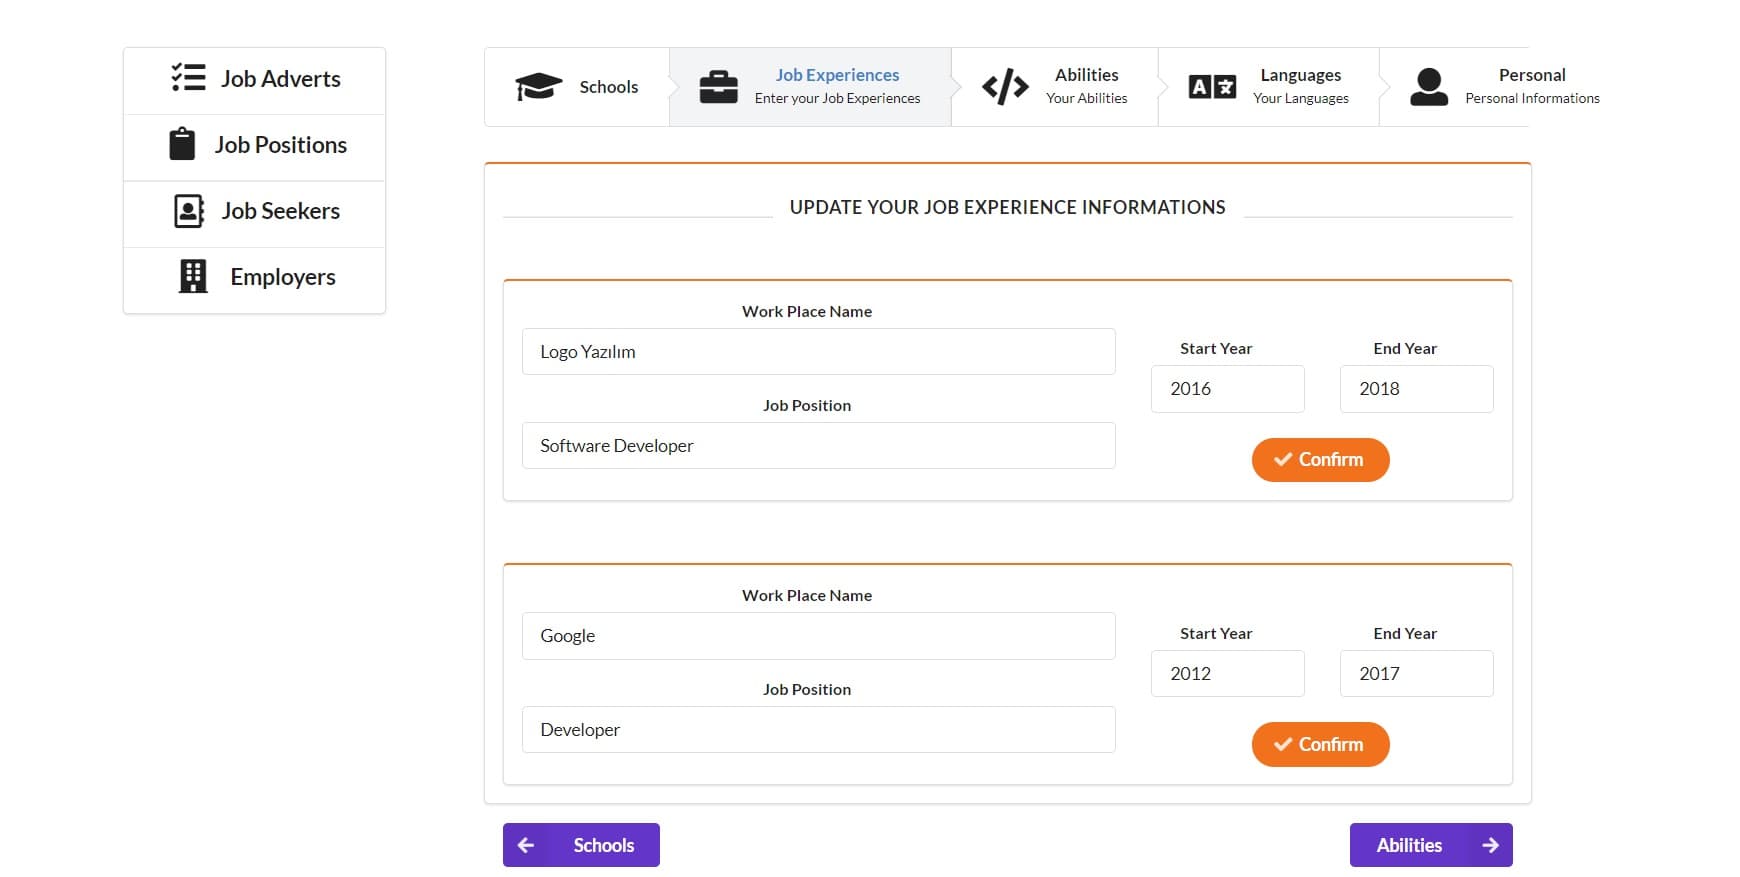The image size is (1740, 877).
Task: Edit the Logo Yazılım work place field
Action: pyautogui.click(x=818, y=352)
